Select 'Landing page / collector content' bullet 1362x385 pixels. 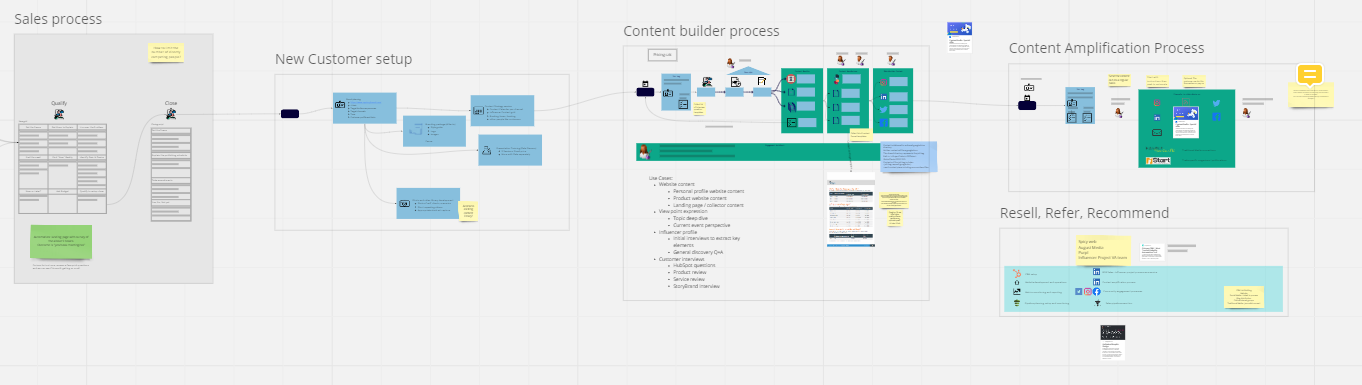tap(708, 205)
